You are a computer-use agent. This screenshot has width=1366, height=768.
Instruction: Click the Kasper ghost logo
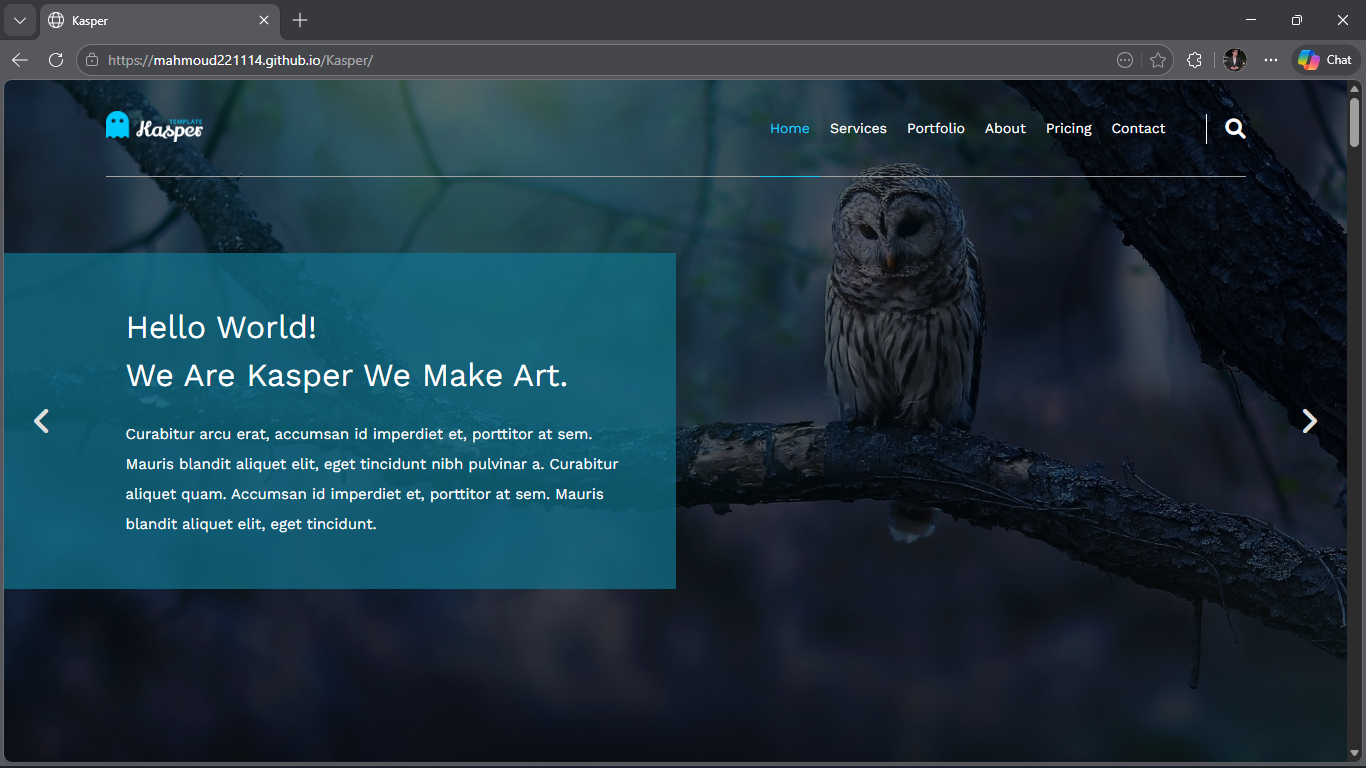[154, 126]
